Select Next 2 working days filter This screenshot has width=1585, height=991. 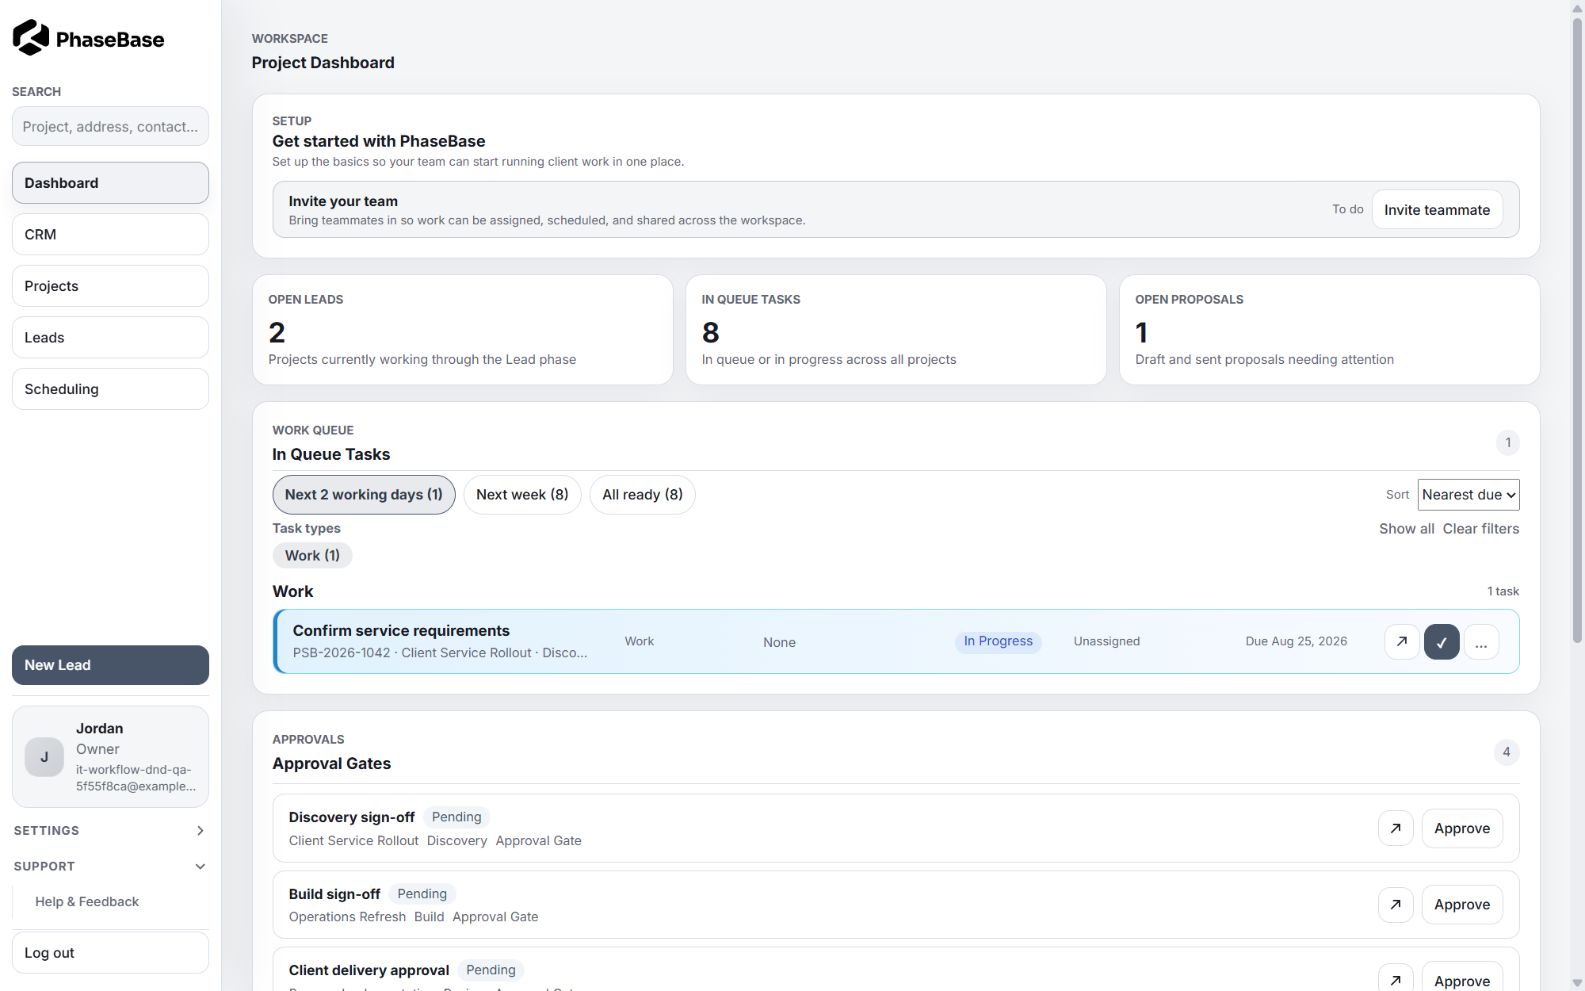click(x=364, y=494)
